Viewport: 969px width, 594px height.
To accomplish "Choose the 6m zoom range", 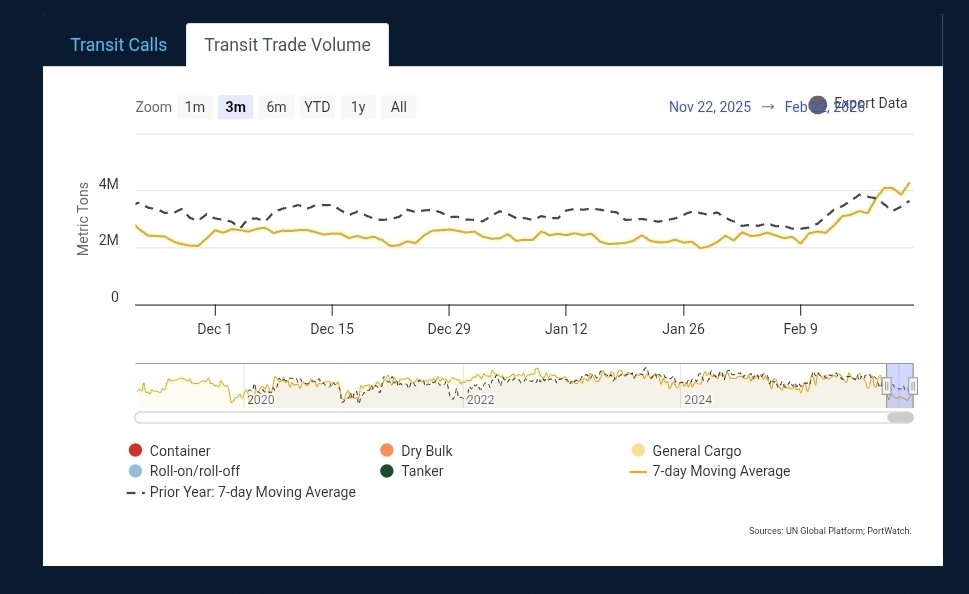I will tap(276, 107).
